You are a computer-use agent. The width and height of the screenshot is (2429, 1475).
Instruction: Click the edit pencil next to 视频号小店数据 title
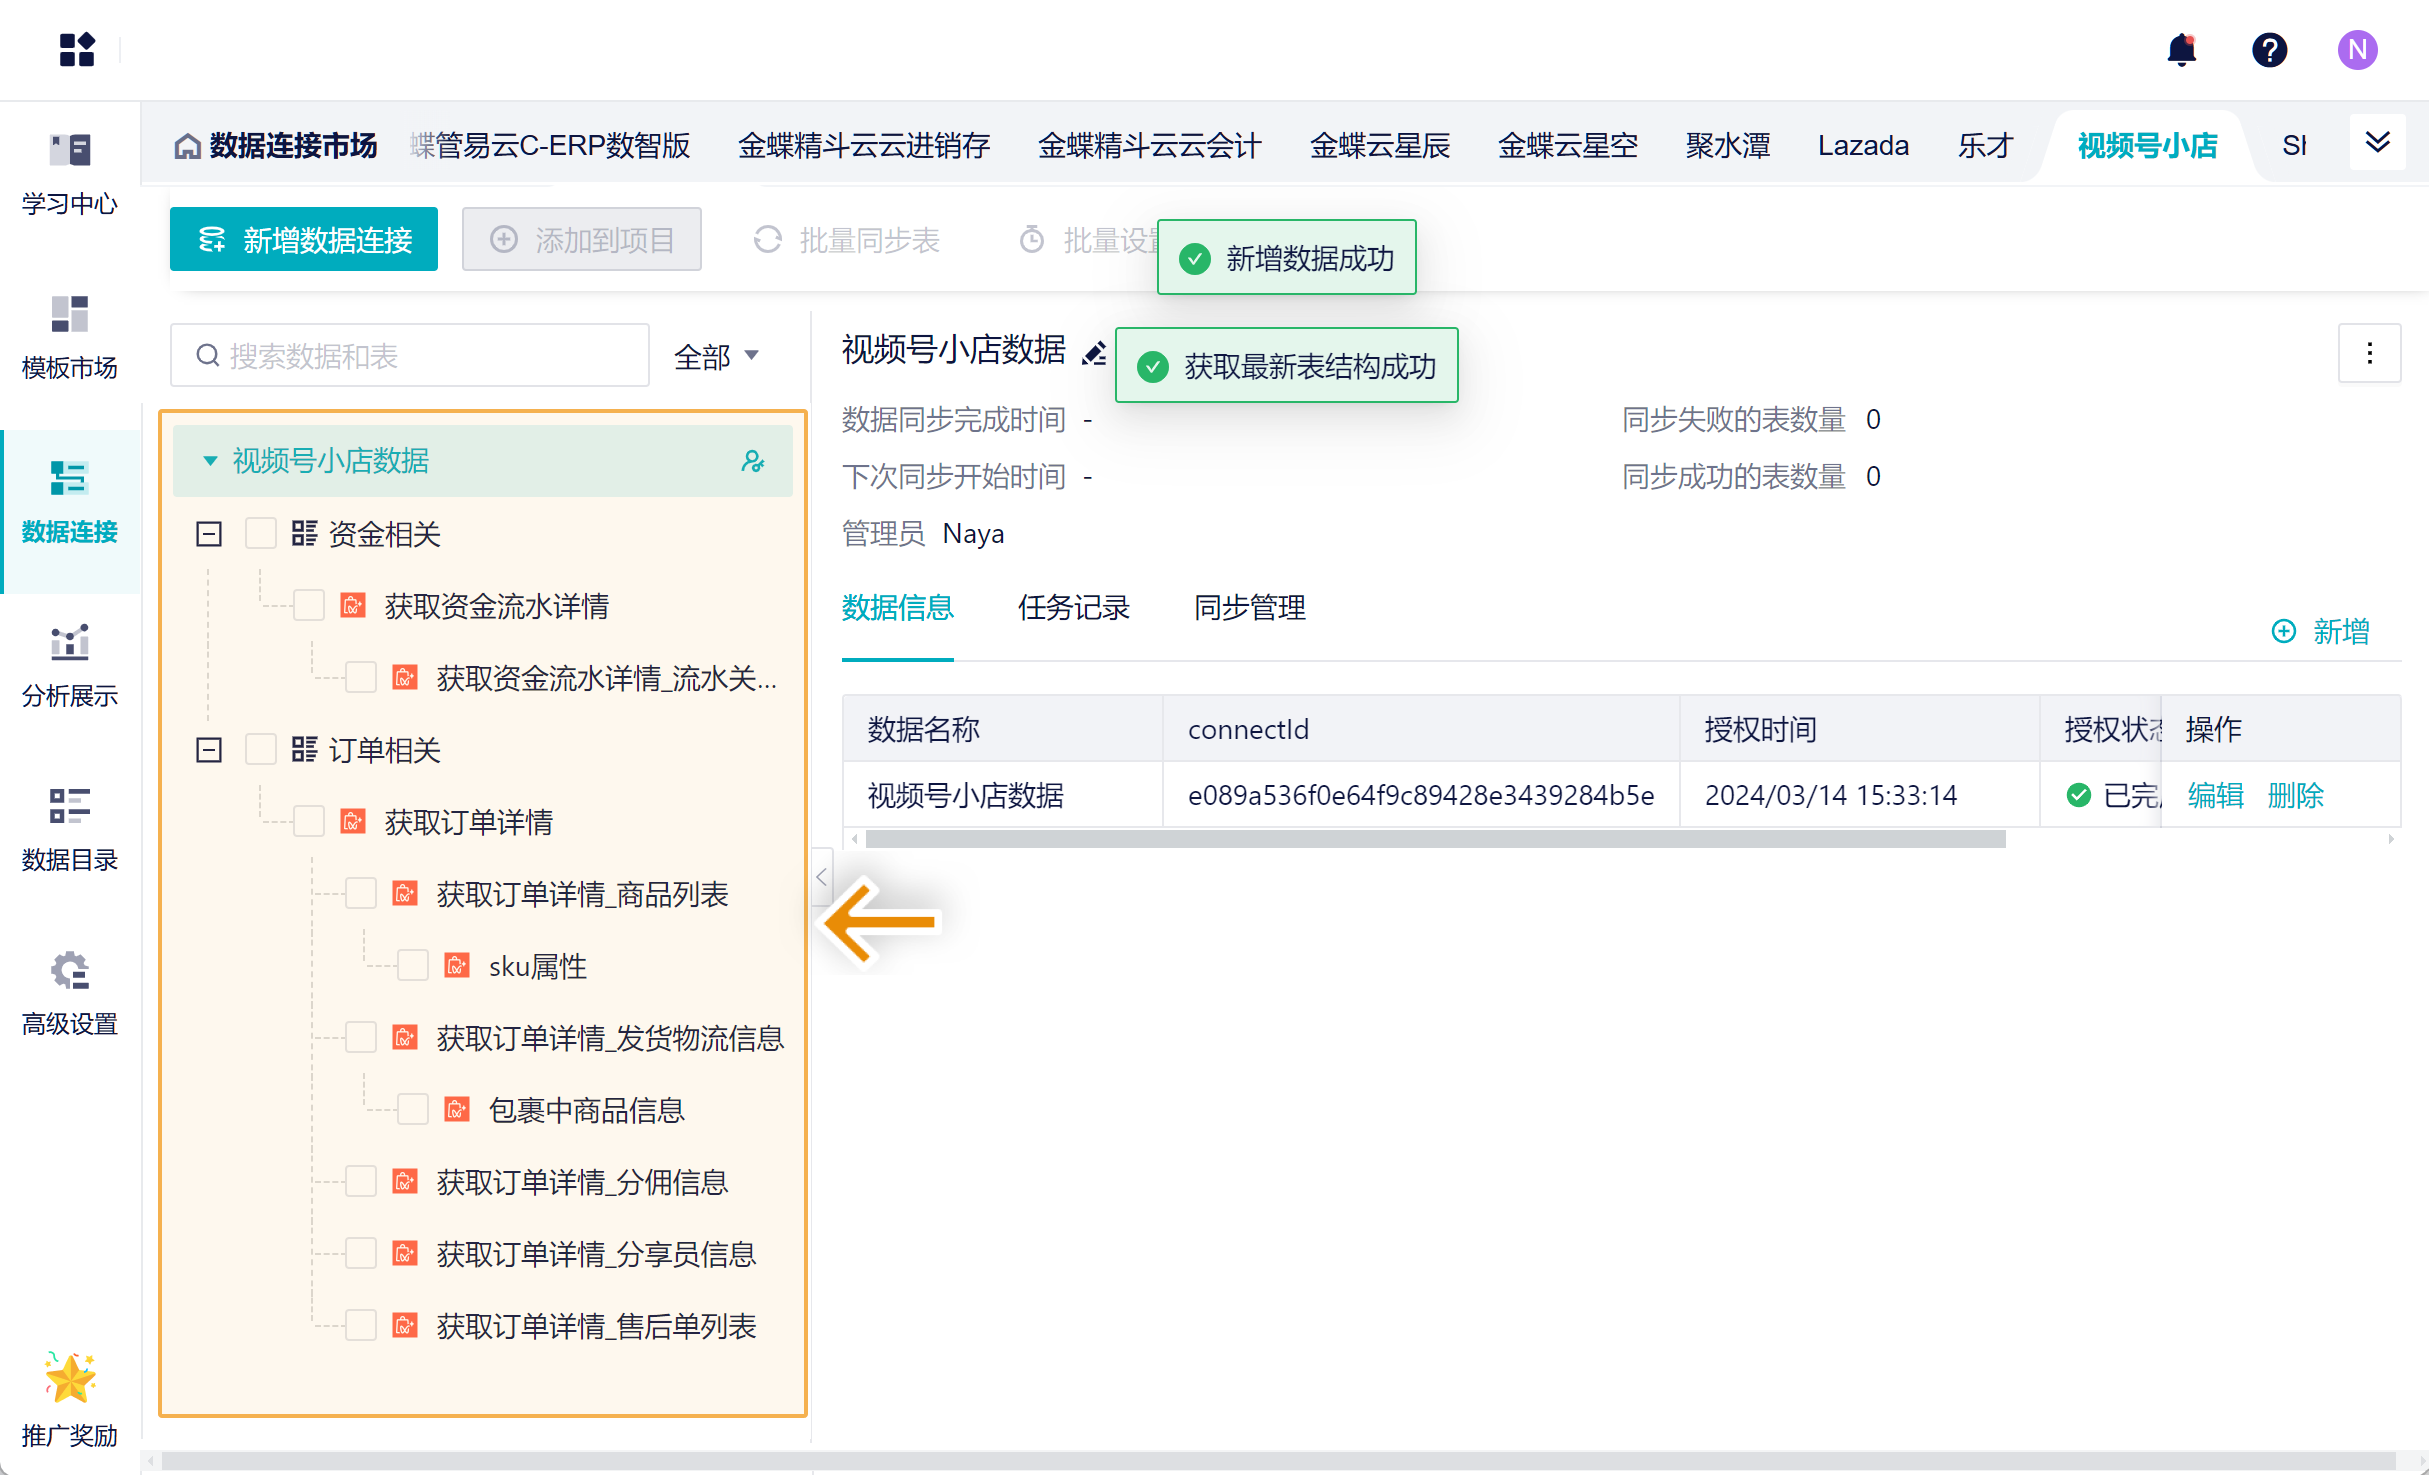[x=1093, y=353]
